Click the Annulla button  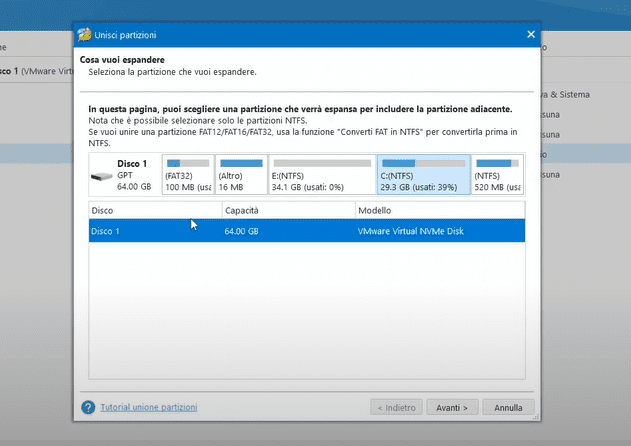[508, 408]
